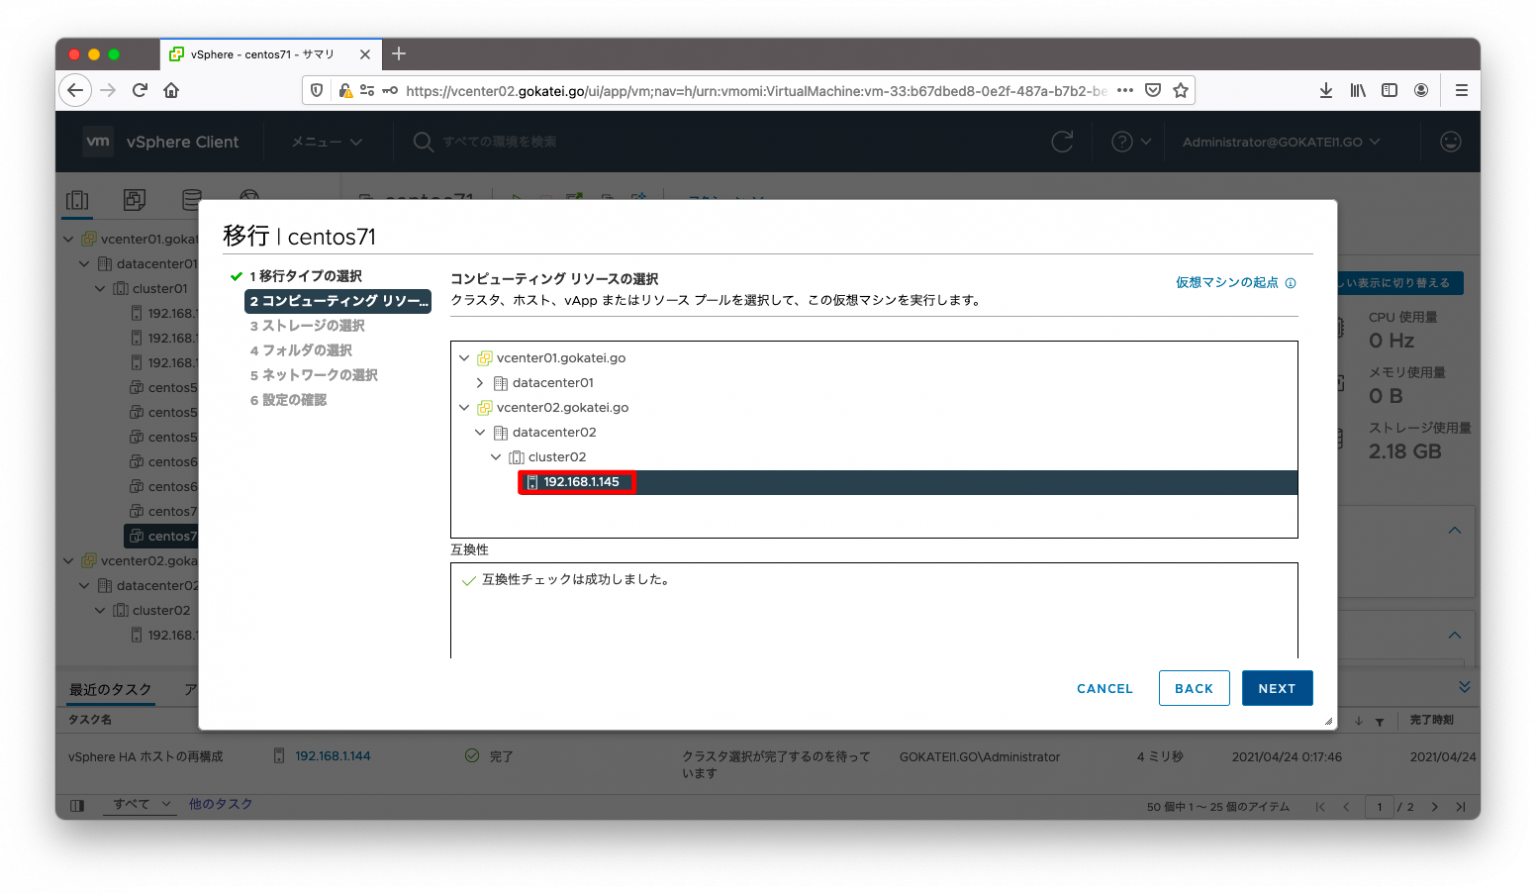Expand datacenter01 in the compute resource tree
The width and height of the screenshot is (1536, 893).
[x=480, y=382]
